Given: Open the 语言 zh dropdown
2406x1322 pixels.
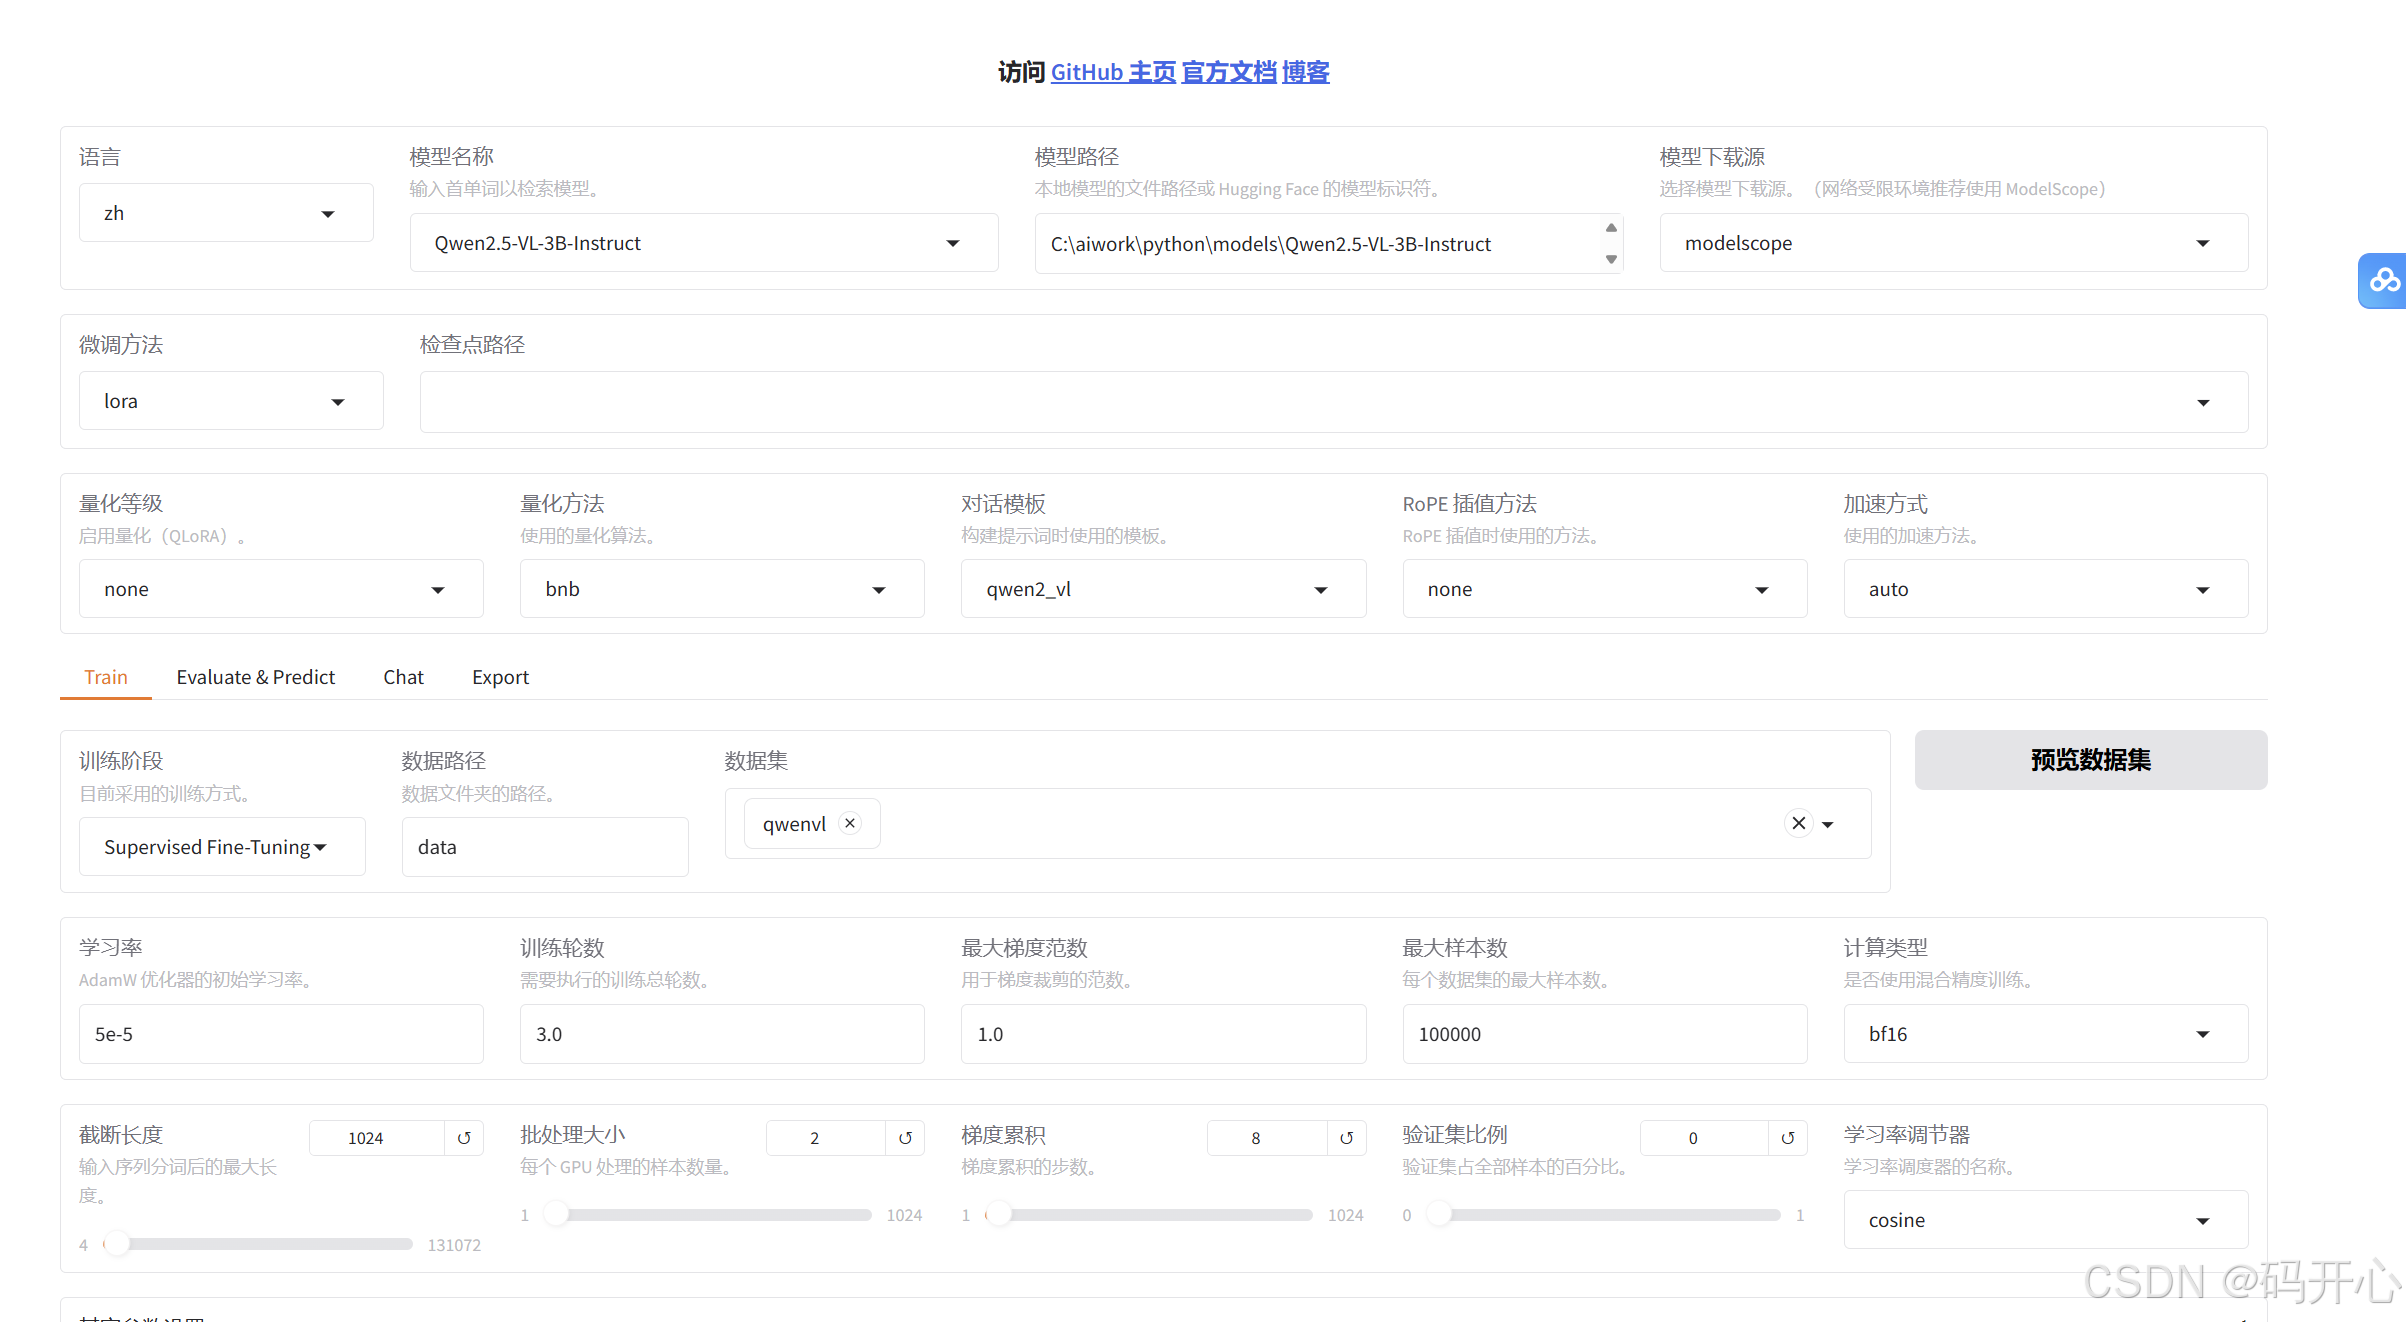Looking at the screenshot, I should [226, 213].
